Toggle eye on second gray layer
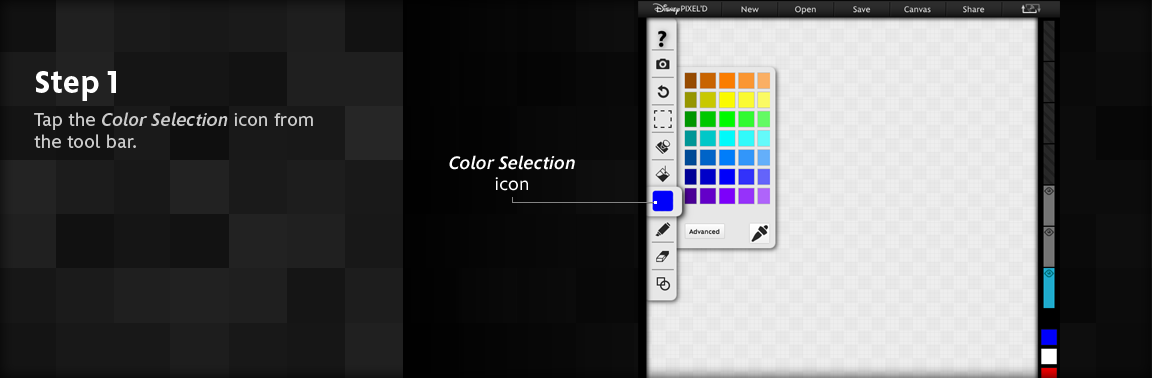The width and height of the screenshot is (1152, 378). pyautogui.click(x=1049, y=232)
